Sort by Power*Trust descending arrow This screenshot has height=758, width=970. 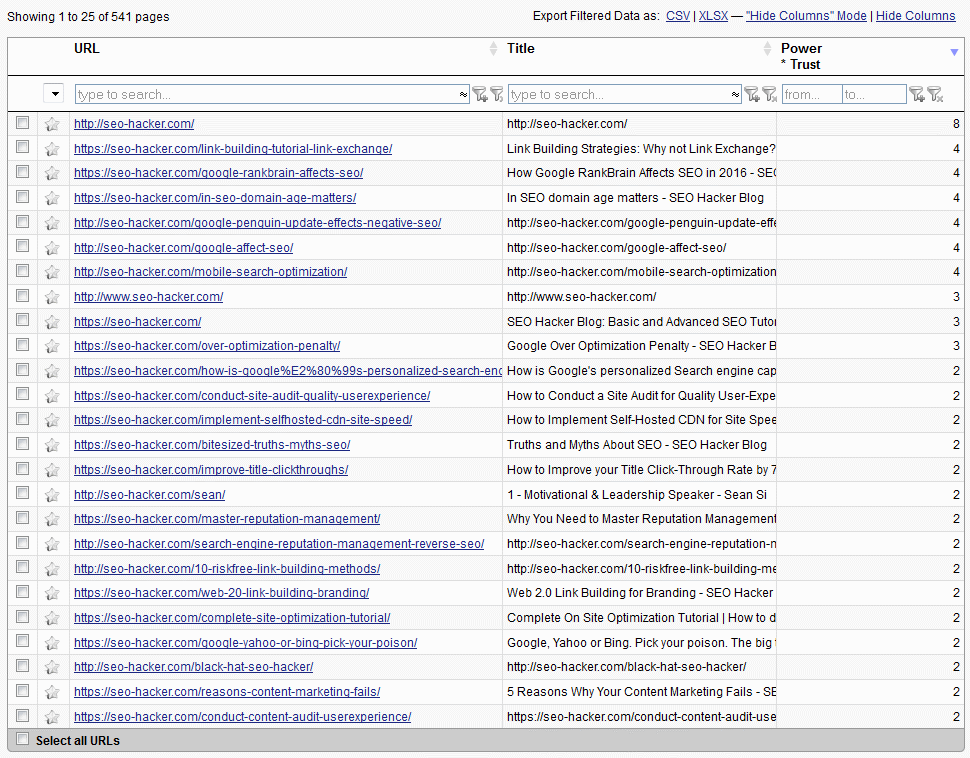pyautogui.click(x=954, y=52)
